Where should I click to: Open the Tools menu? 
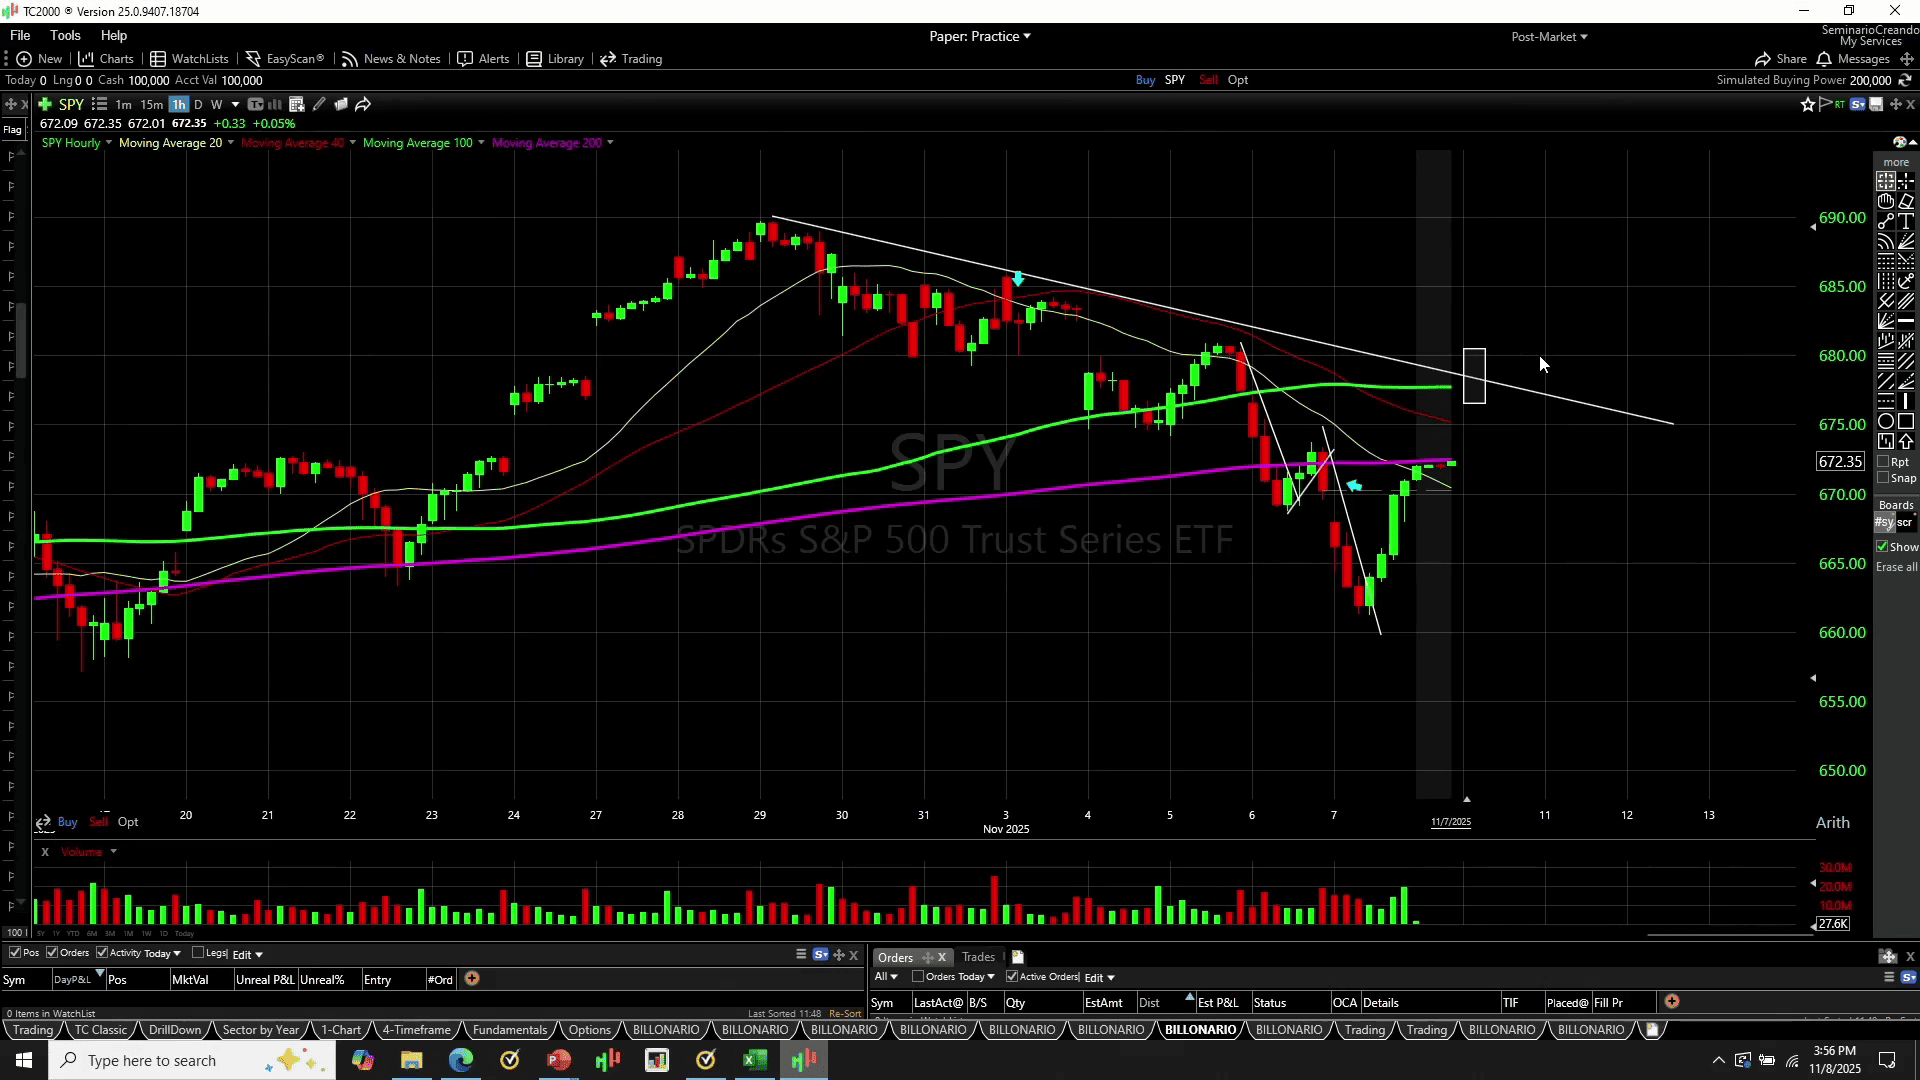65,35
